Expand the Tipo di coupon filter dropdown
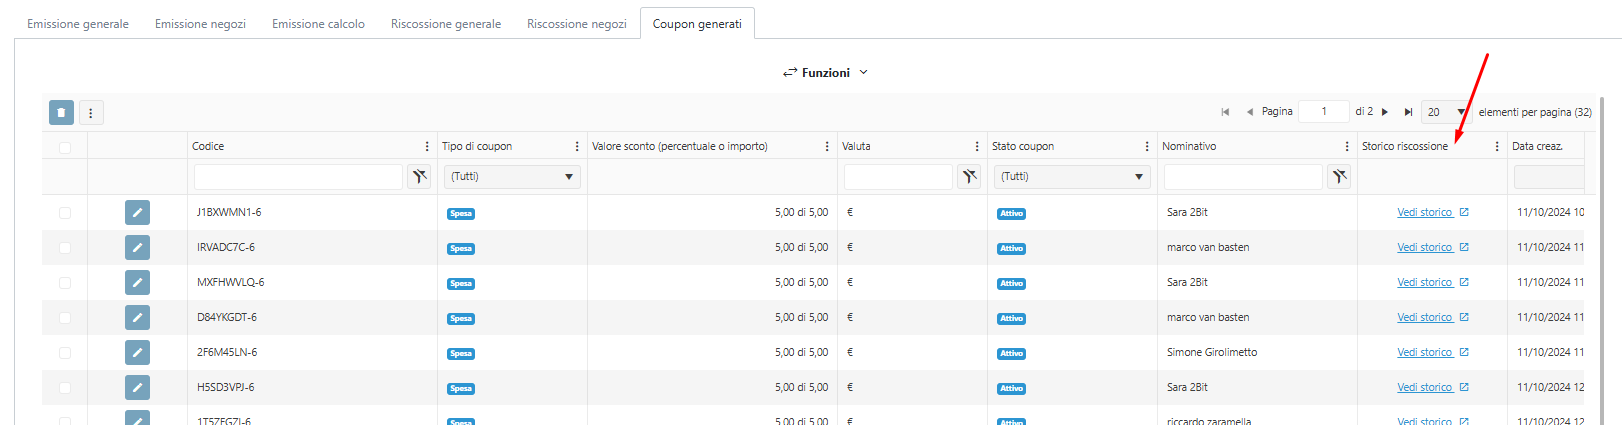 pyautogui.click(x=512, y=177)
